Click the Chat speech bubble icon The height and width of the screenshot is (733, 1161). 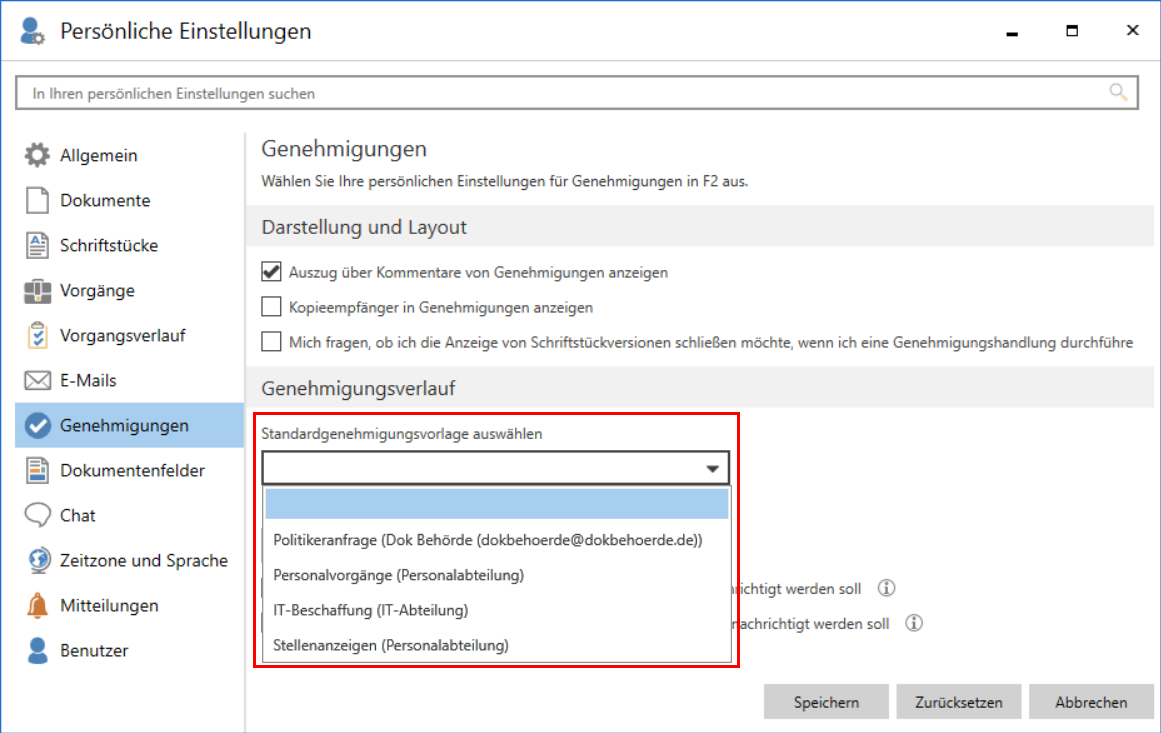tap(37, 515)
